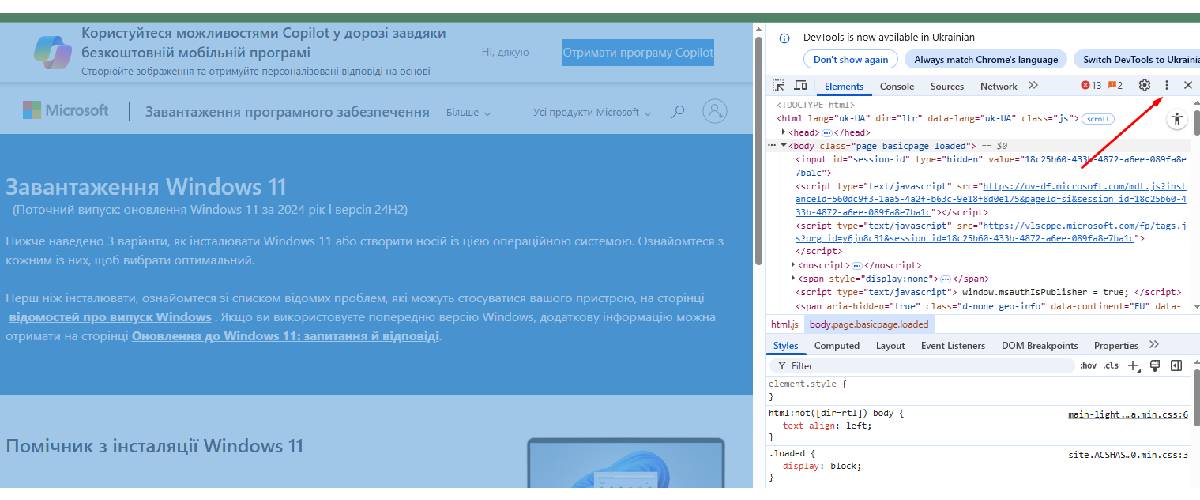This screenshot has width=1200, height=500.
Task: Toggle the rendering emulation paintbrush icon
Action: [x=1154, y=366]
